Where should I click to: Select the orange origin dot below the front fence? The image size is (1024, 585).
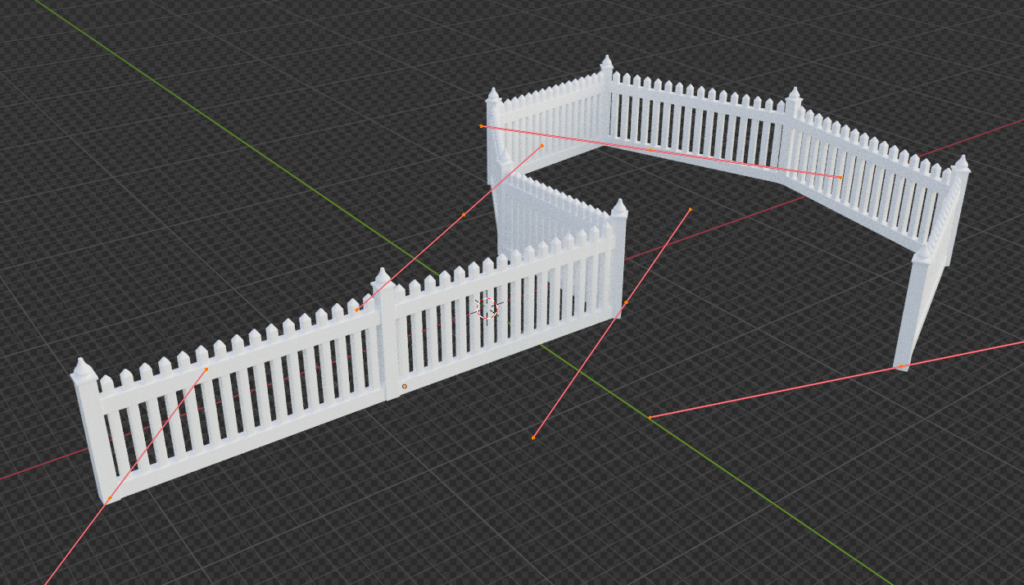[x=404, y=385]
